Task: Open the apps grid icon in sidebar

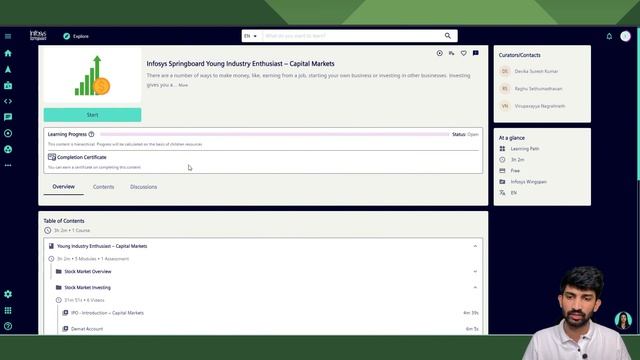Action: point(8,311)
